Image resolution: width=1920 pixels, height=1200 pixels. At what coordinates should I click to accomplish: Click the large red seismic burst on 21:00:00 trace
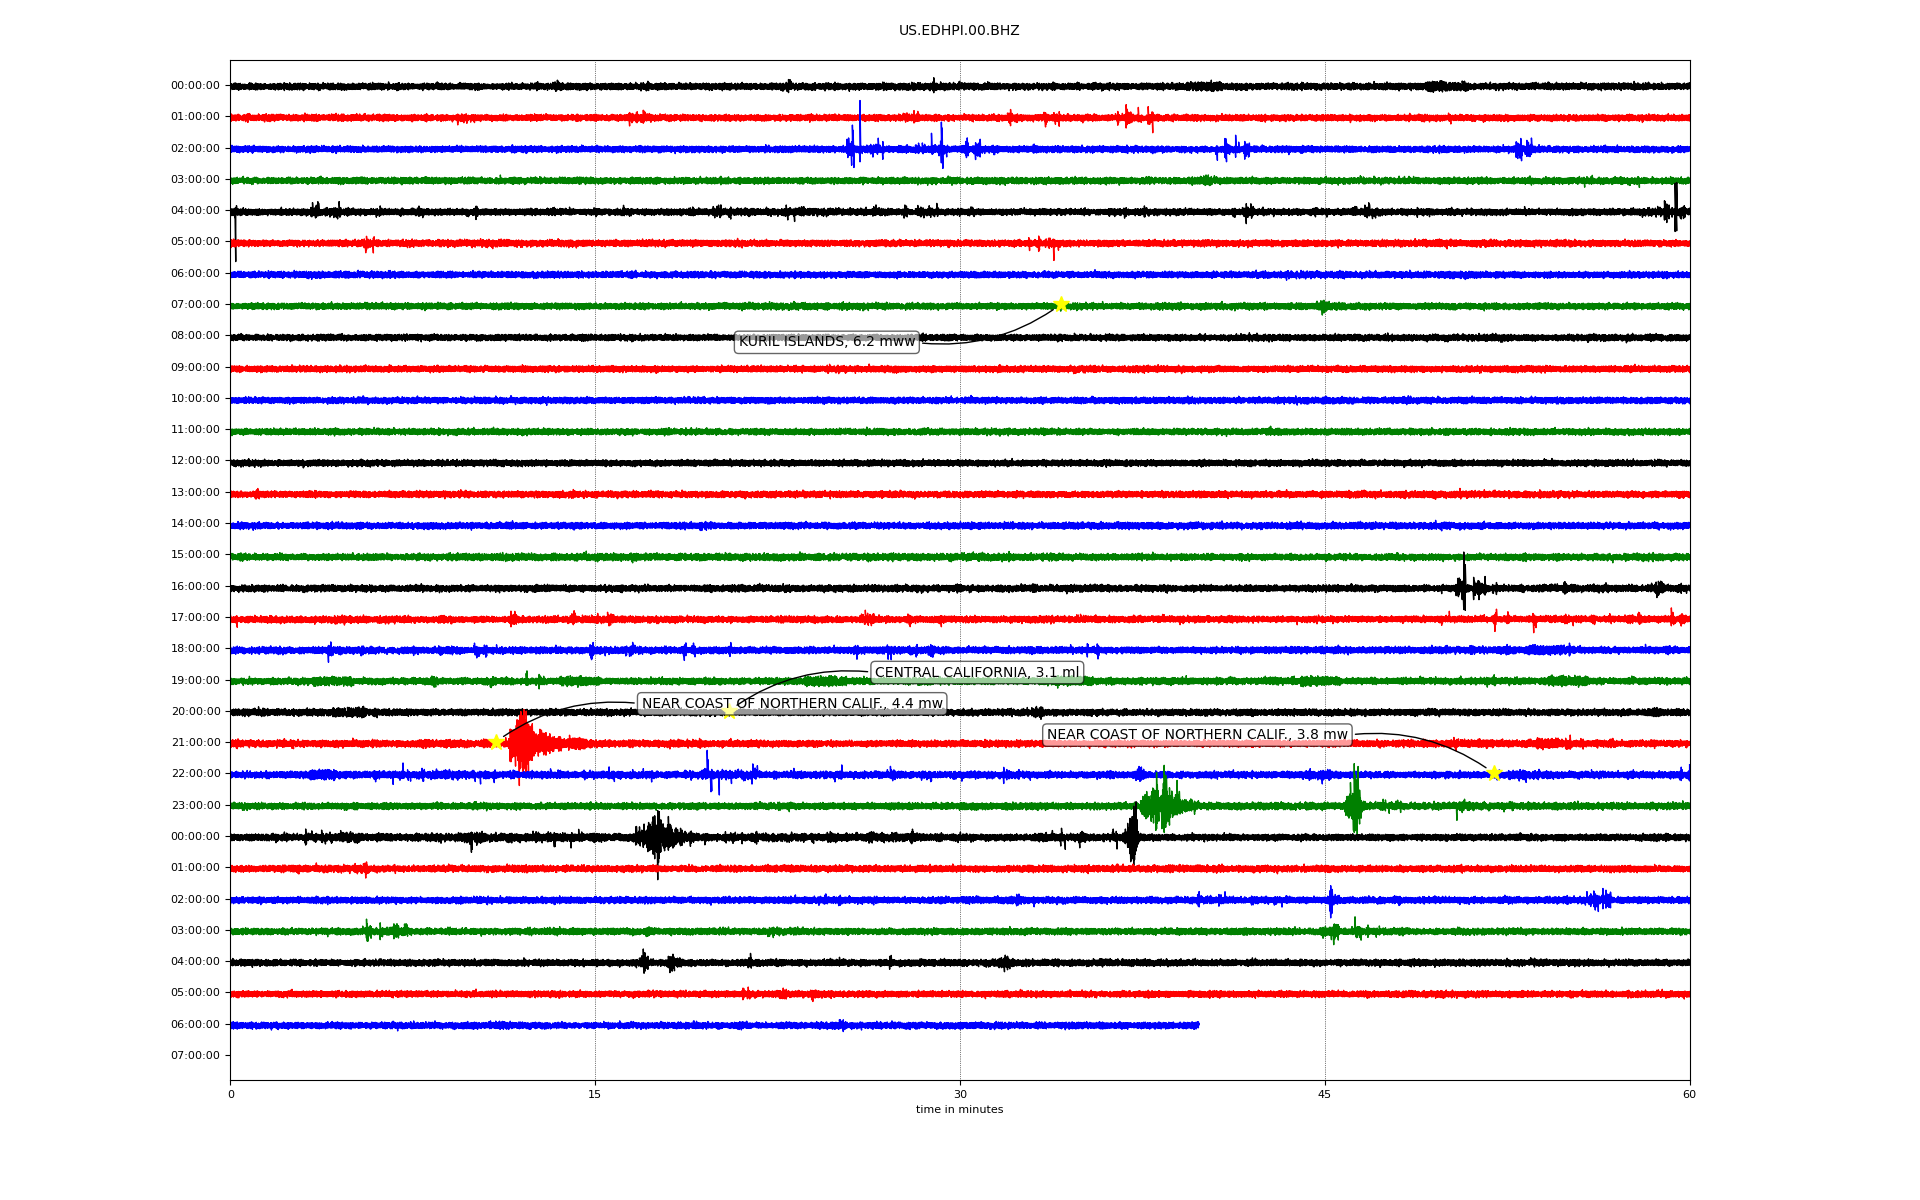(x=524, y=742)
